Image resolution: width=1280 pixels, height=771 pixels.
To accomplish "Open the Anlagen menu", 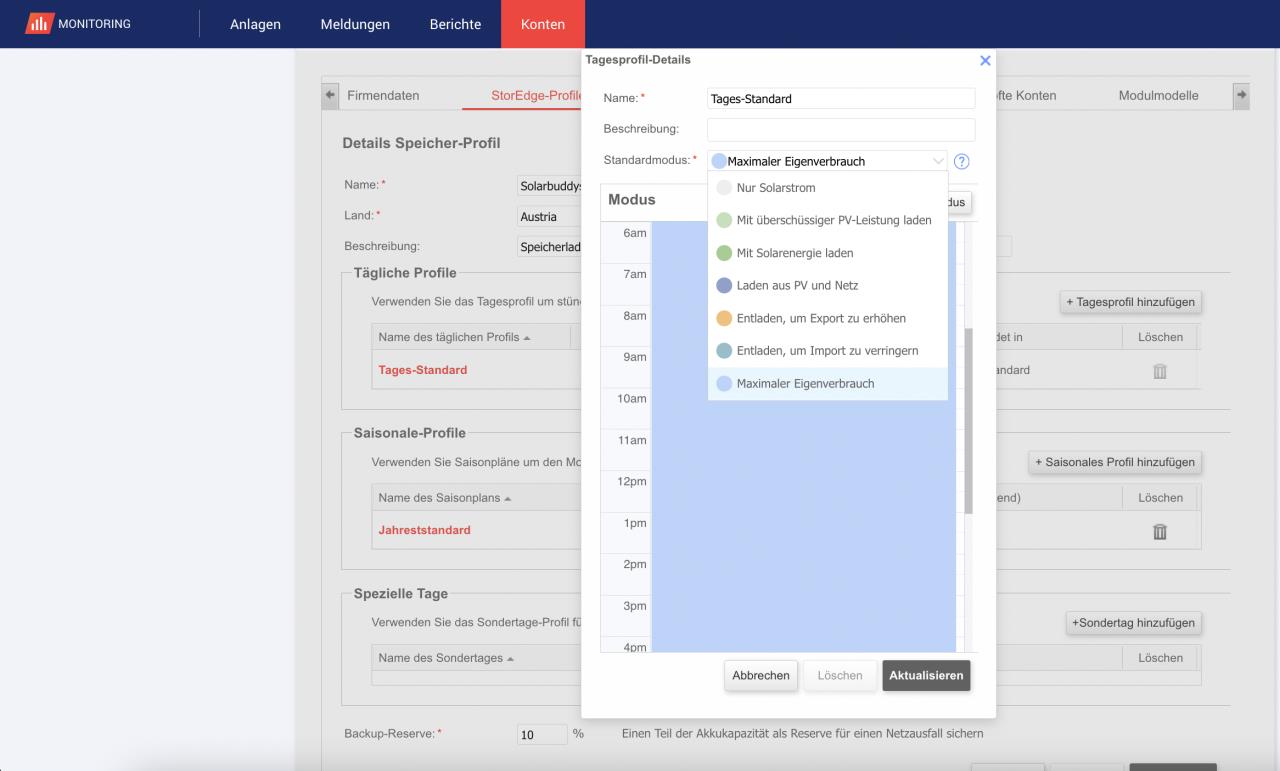I will tap(255, 24).
